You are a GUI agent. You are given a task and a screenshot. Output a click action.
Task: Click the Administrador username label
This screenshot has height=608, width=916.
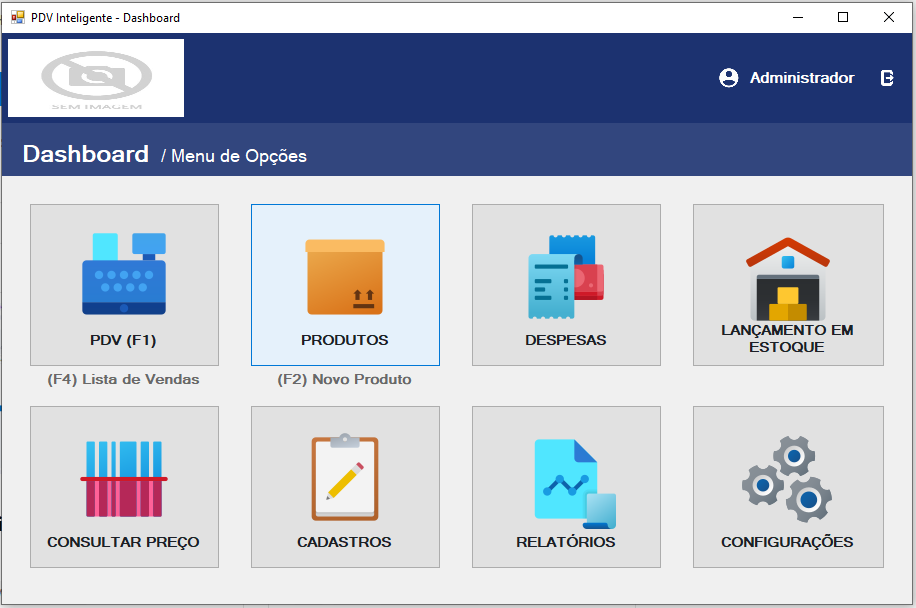click(802, 78)
